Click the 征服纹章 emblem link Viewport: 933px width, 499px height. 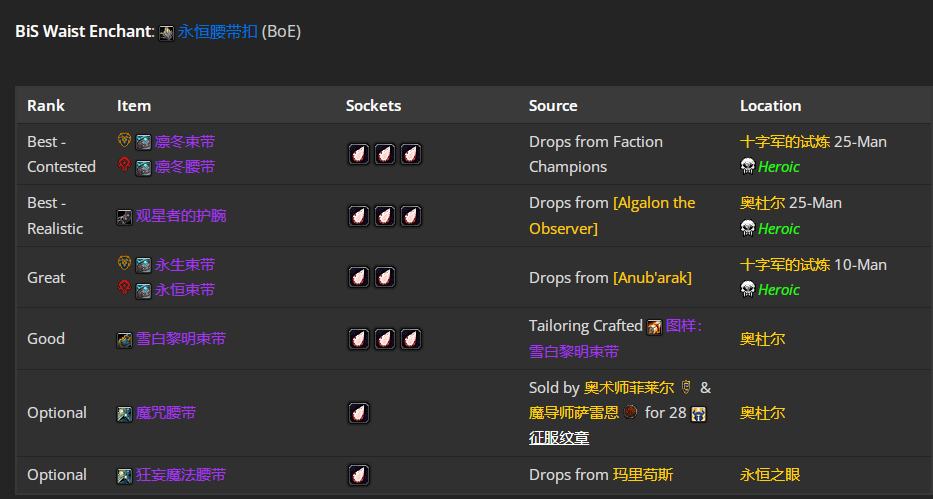coord(559,438)
